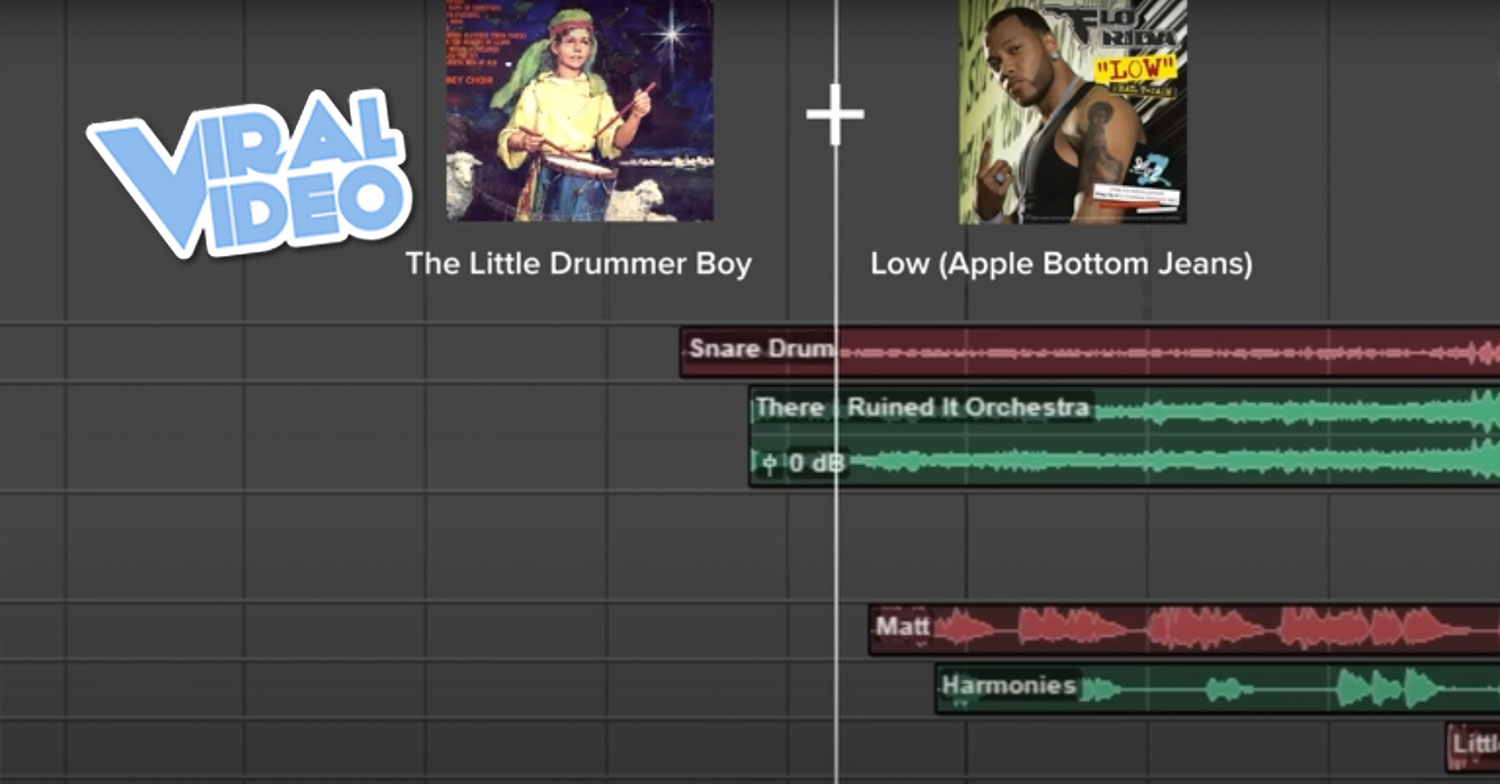Select the Harmonies clip label
The height and width of the screenshot is (784, 1500).
(x=1008, y=686)
